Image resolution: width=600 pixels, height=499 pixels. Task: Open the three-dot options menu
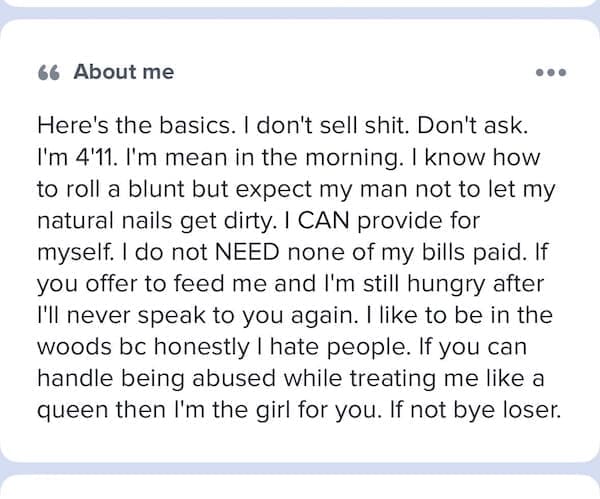coord(551,73)
